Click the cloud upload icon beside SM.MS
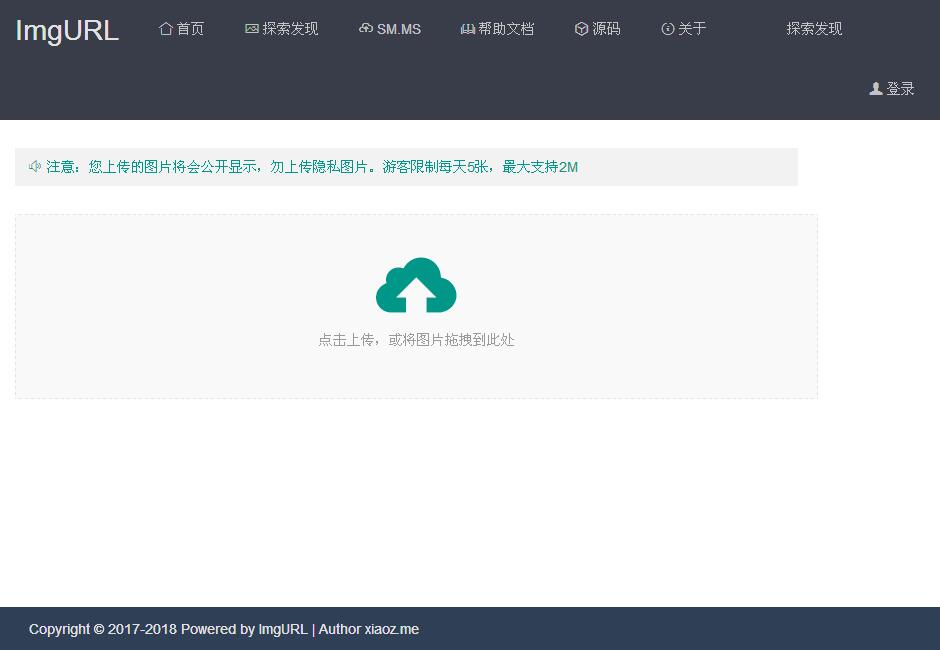 (366, 28)
